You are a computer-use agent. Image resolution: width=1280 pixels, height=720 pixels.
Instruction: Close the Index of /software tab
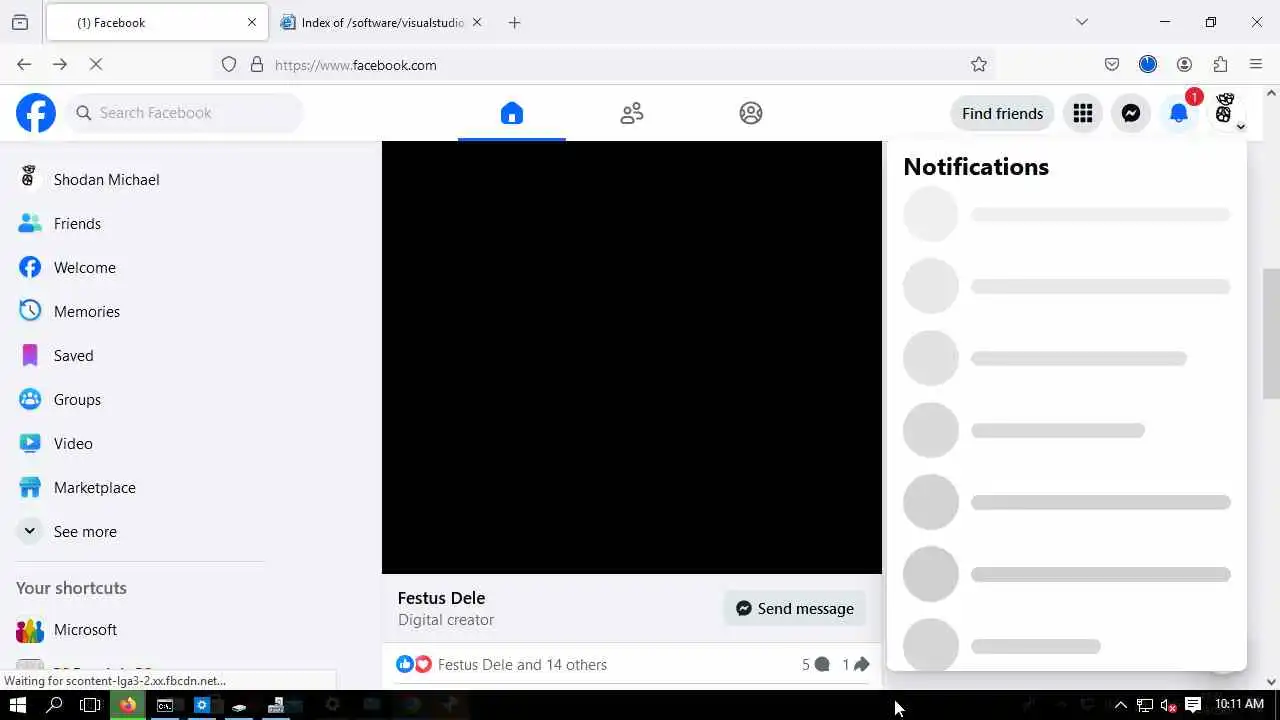click(x=477, y=22)
